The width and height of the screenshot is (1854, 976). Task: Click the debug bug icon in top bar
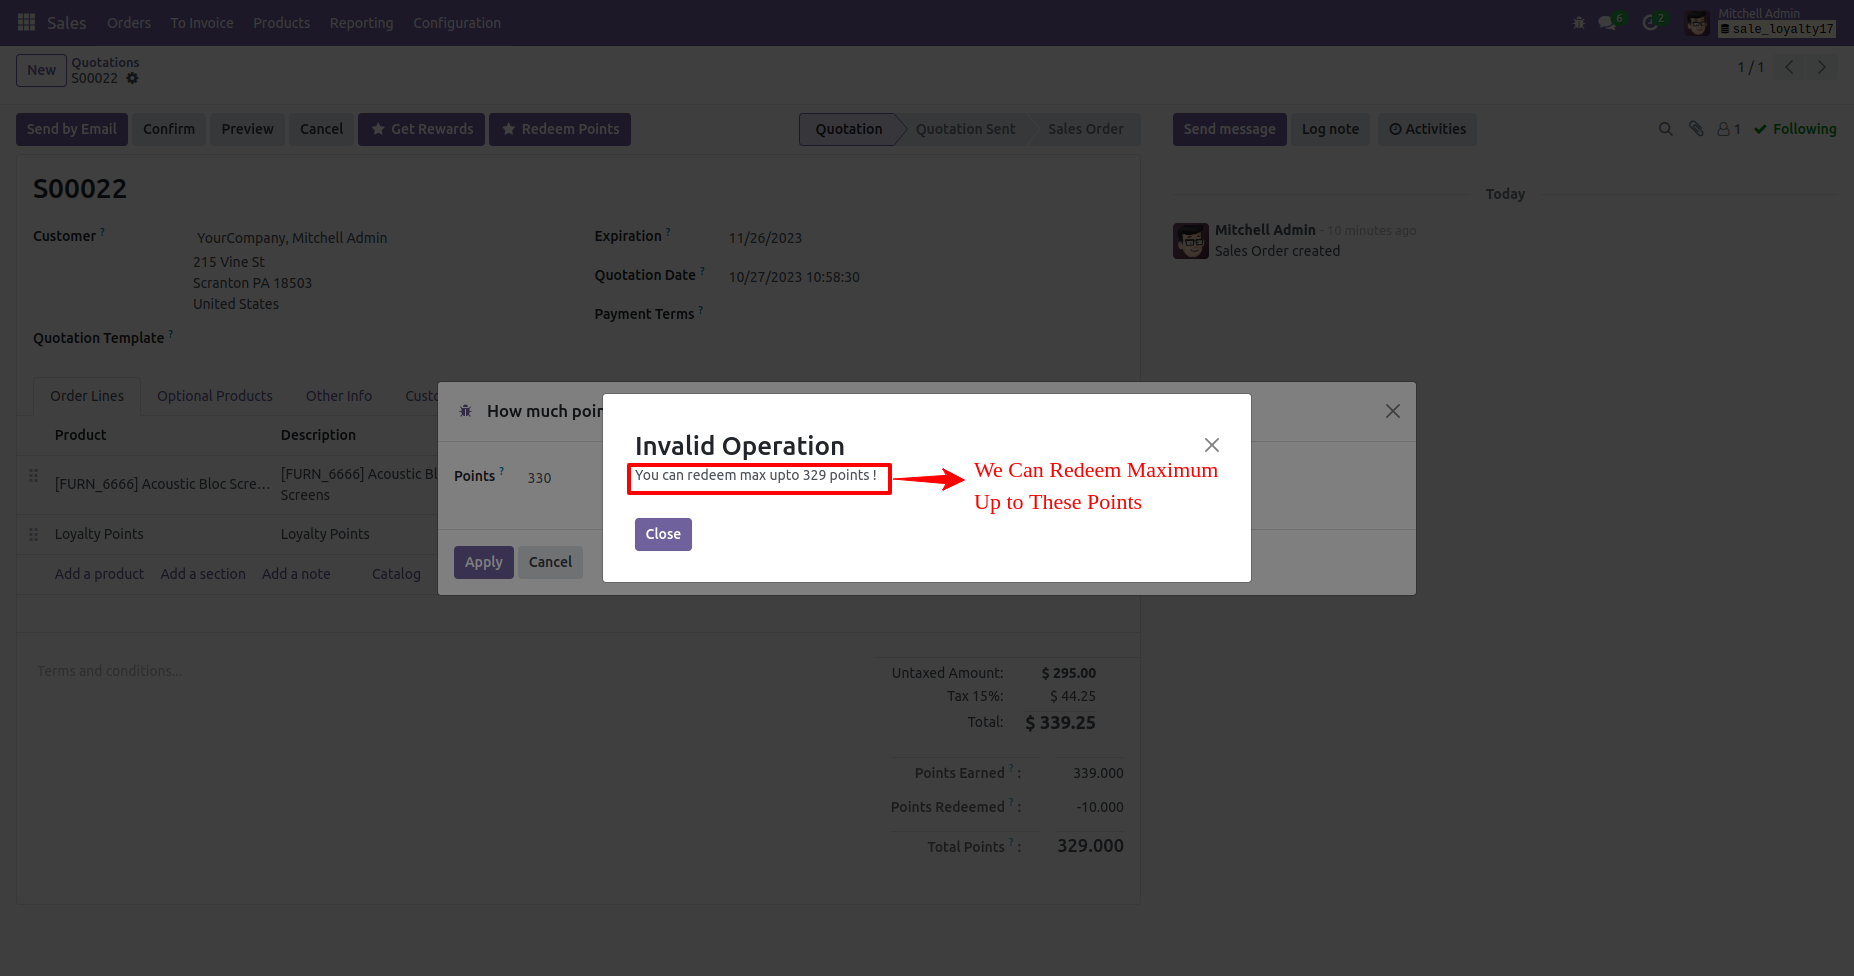click(x=1579, y=22)
